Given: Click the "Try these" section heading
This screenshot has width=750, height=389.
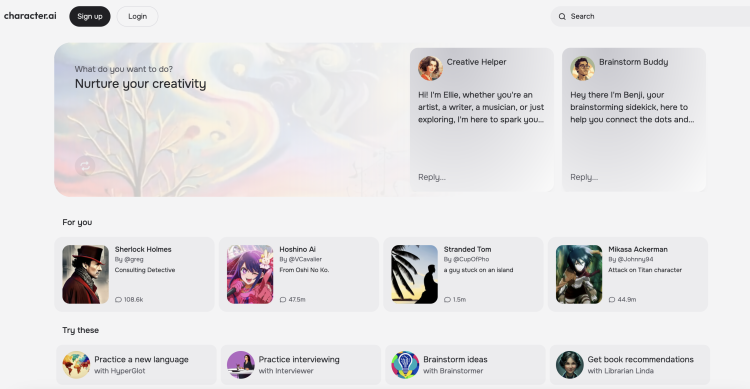Looking at the screenshot, I should 80,330.
